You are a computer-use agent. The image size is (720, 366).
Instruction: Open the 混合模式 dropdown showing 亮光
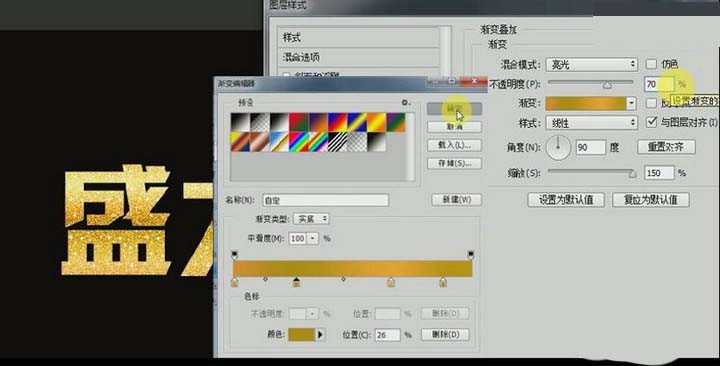[591, 64]
